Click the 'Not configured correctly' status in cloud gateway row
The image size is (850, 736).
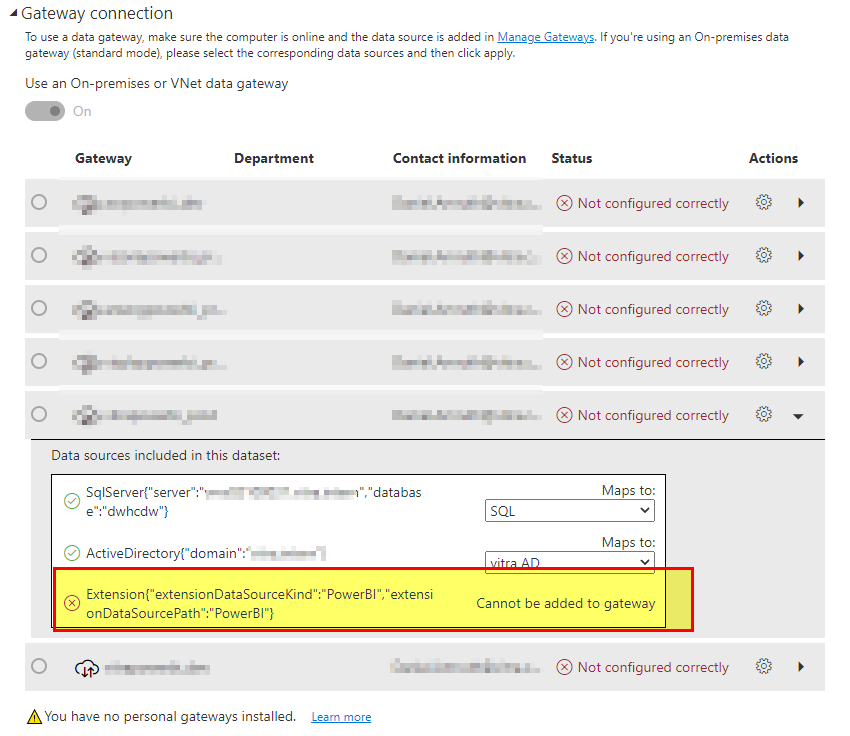point(653,667)
